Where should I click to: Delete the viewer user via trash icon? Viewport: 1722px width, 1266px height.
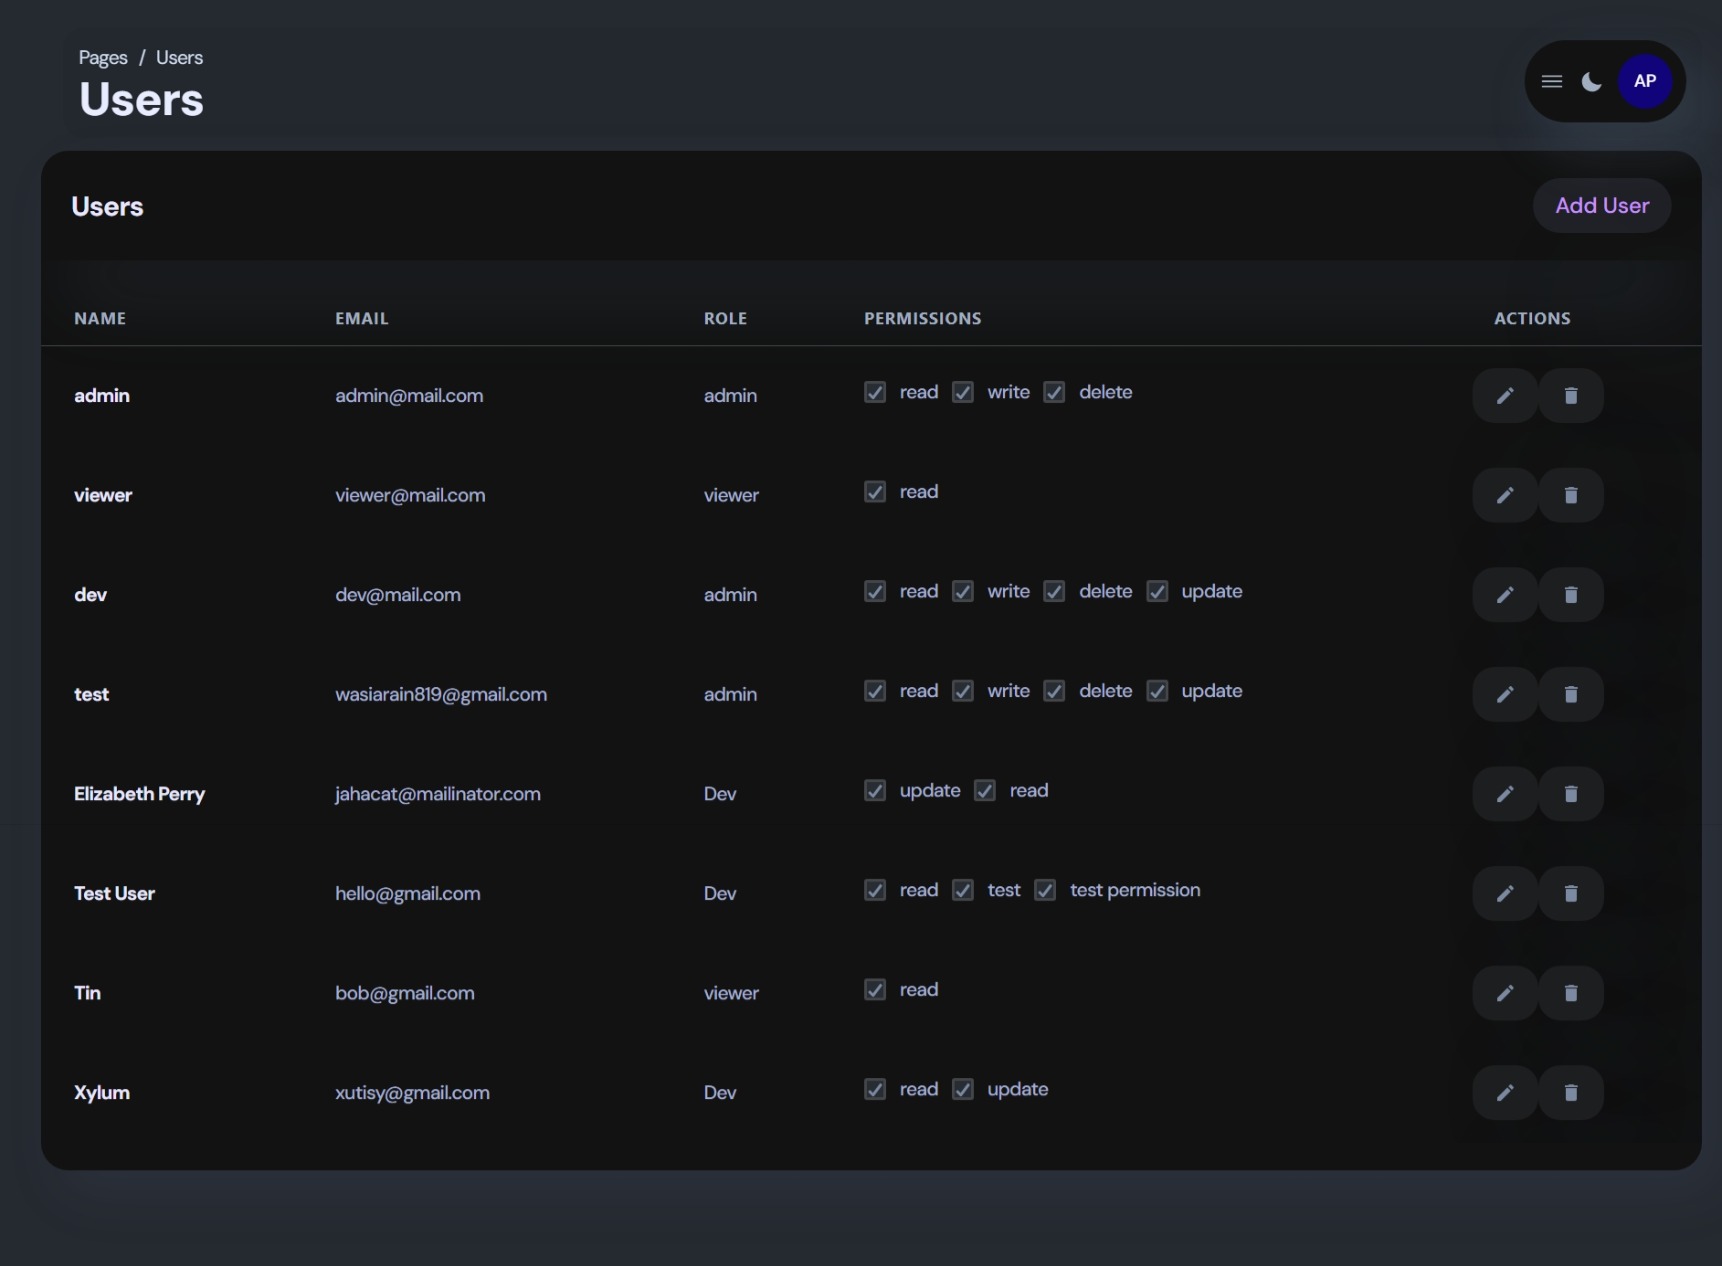[x=1570, y=496]
